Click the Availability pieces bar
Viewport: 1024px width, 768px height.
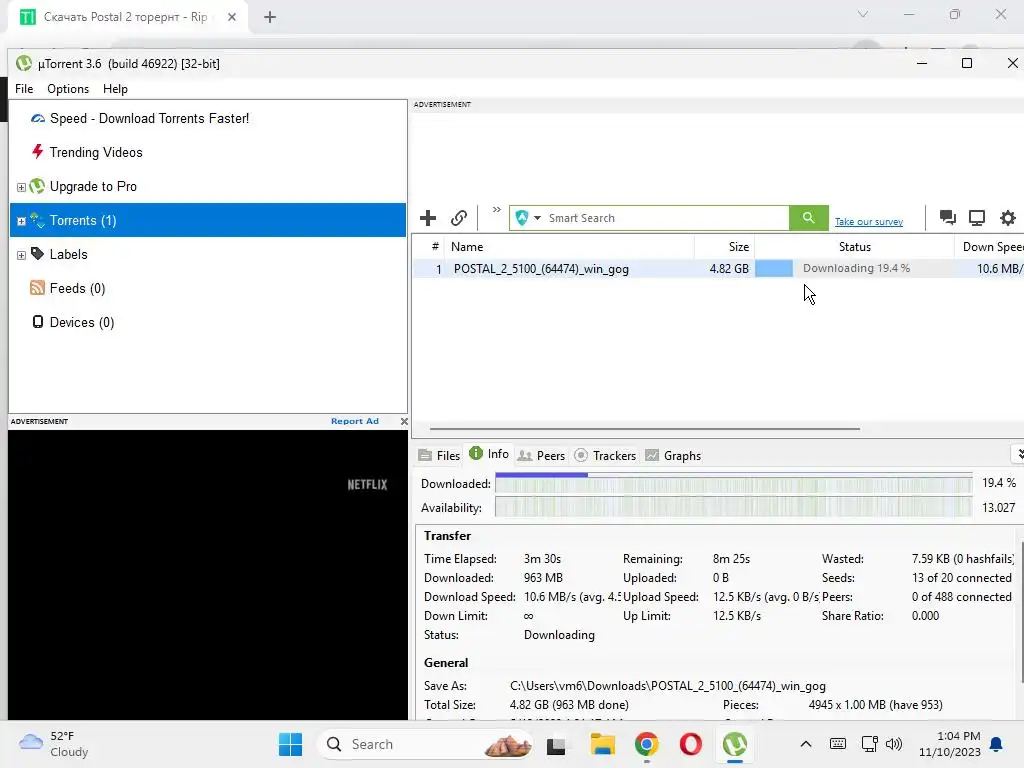point(733,507)
